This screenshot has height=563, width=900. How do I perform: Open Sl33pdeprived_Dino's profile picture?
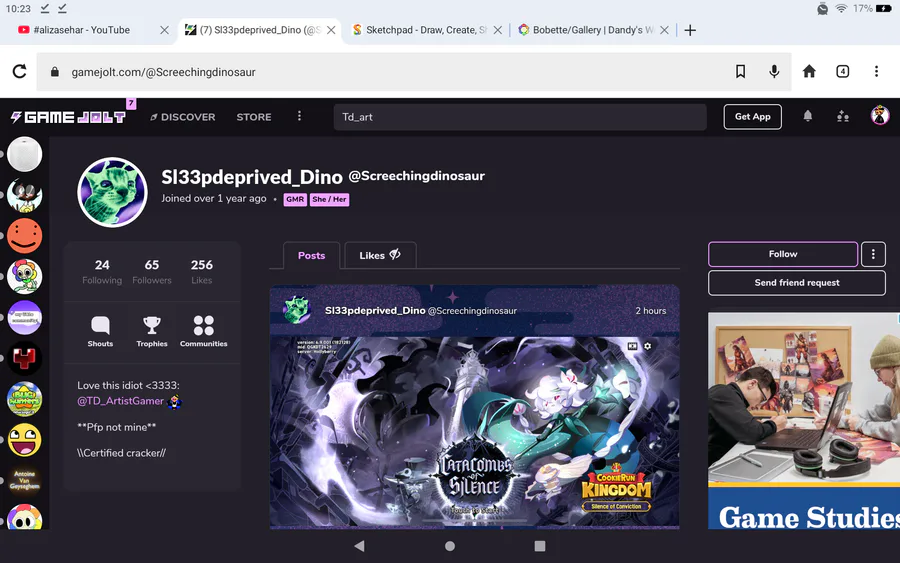[x=112, y=192]
